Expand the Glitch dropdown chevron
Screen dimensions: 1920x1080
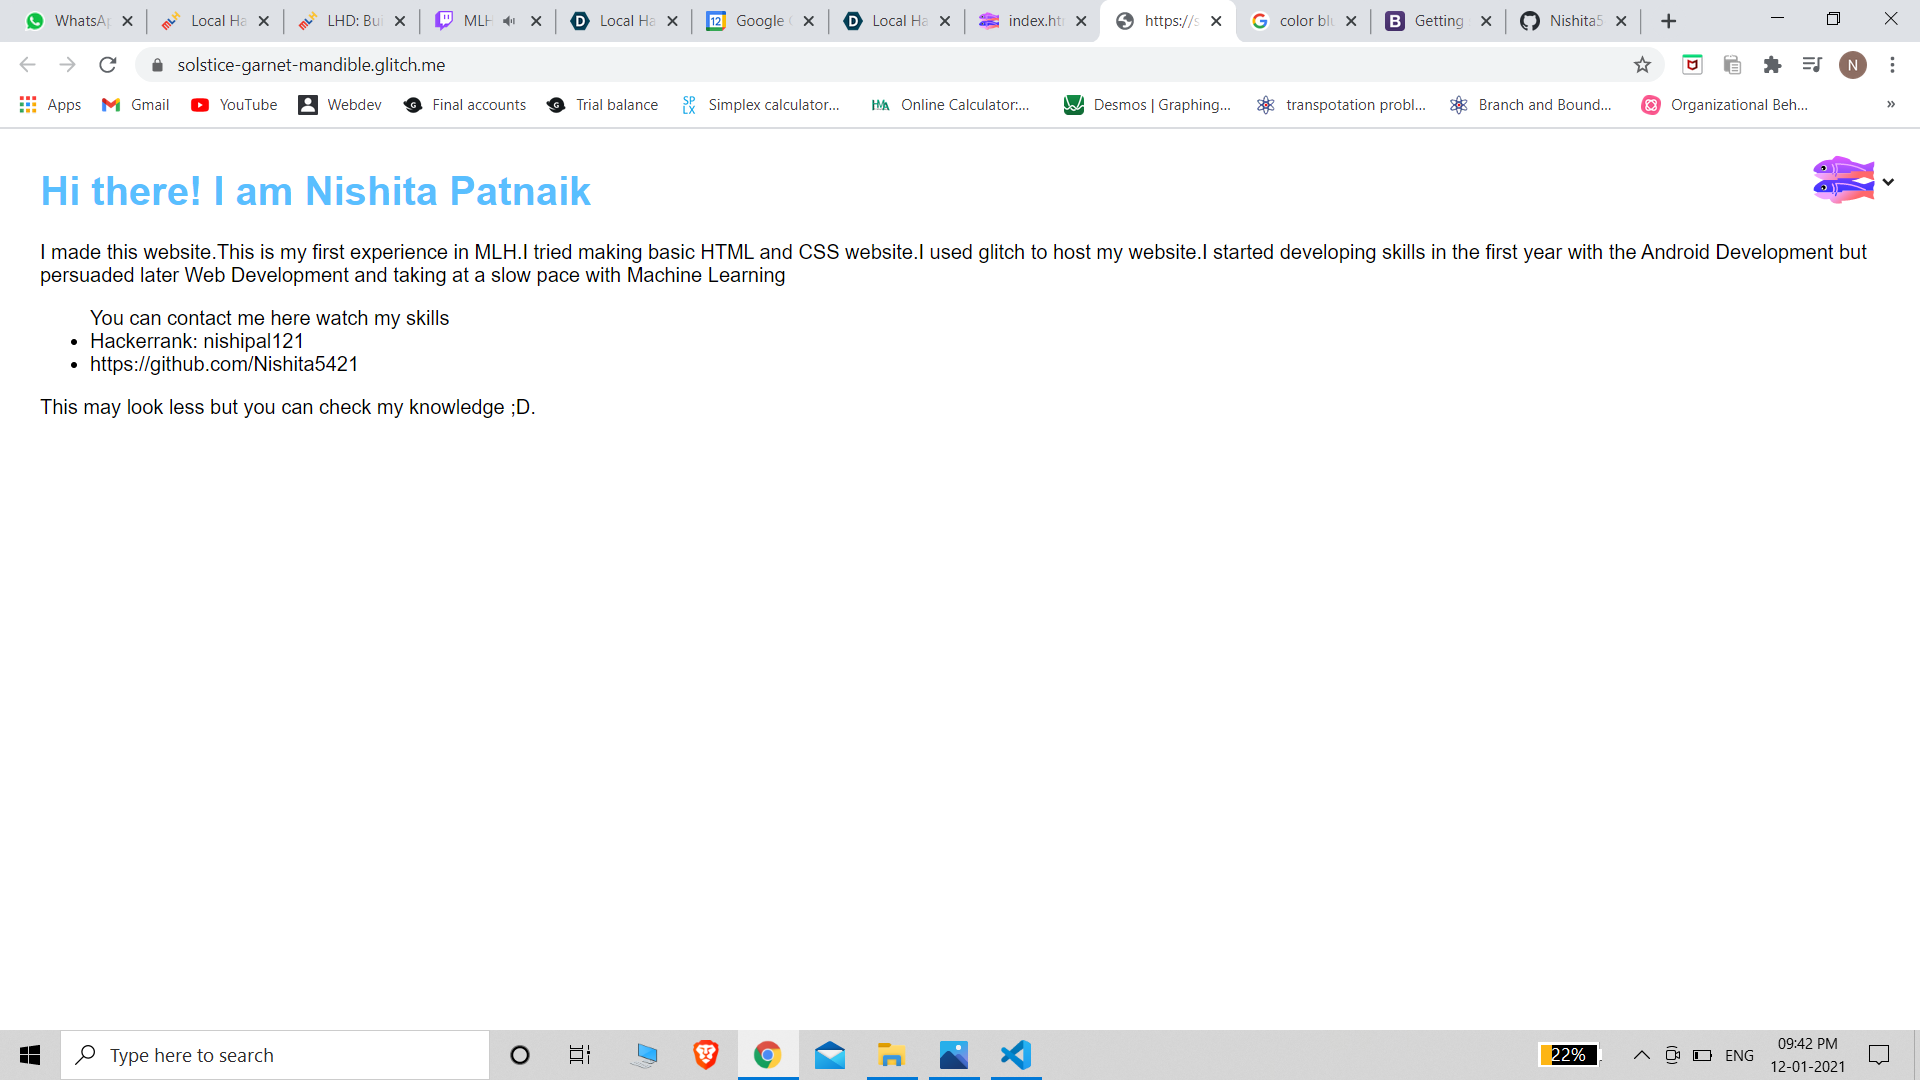click(x=1888, y=182)
